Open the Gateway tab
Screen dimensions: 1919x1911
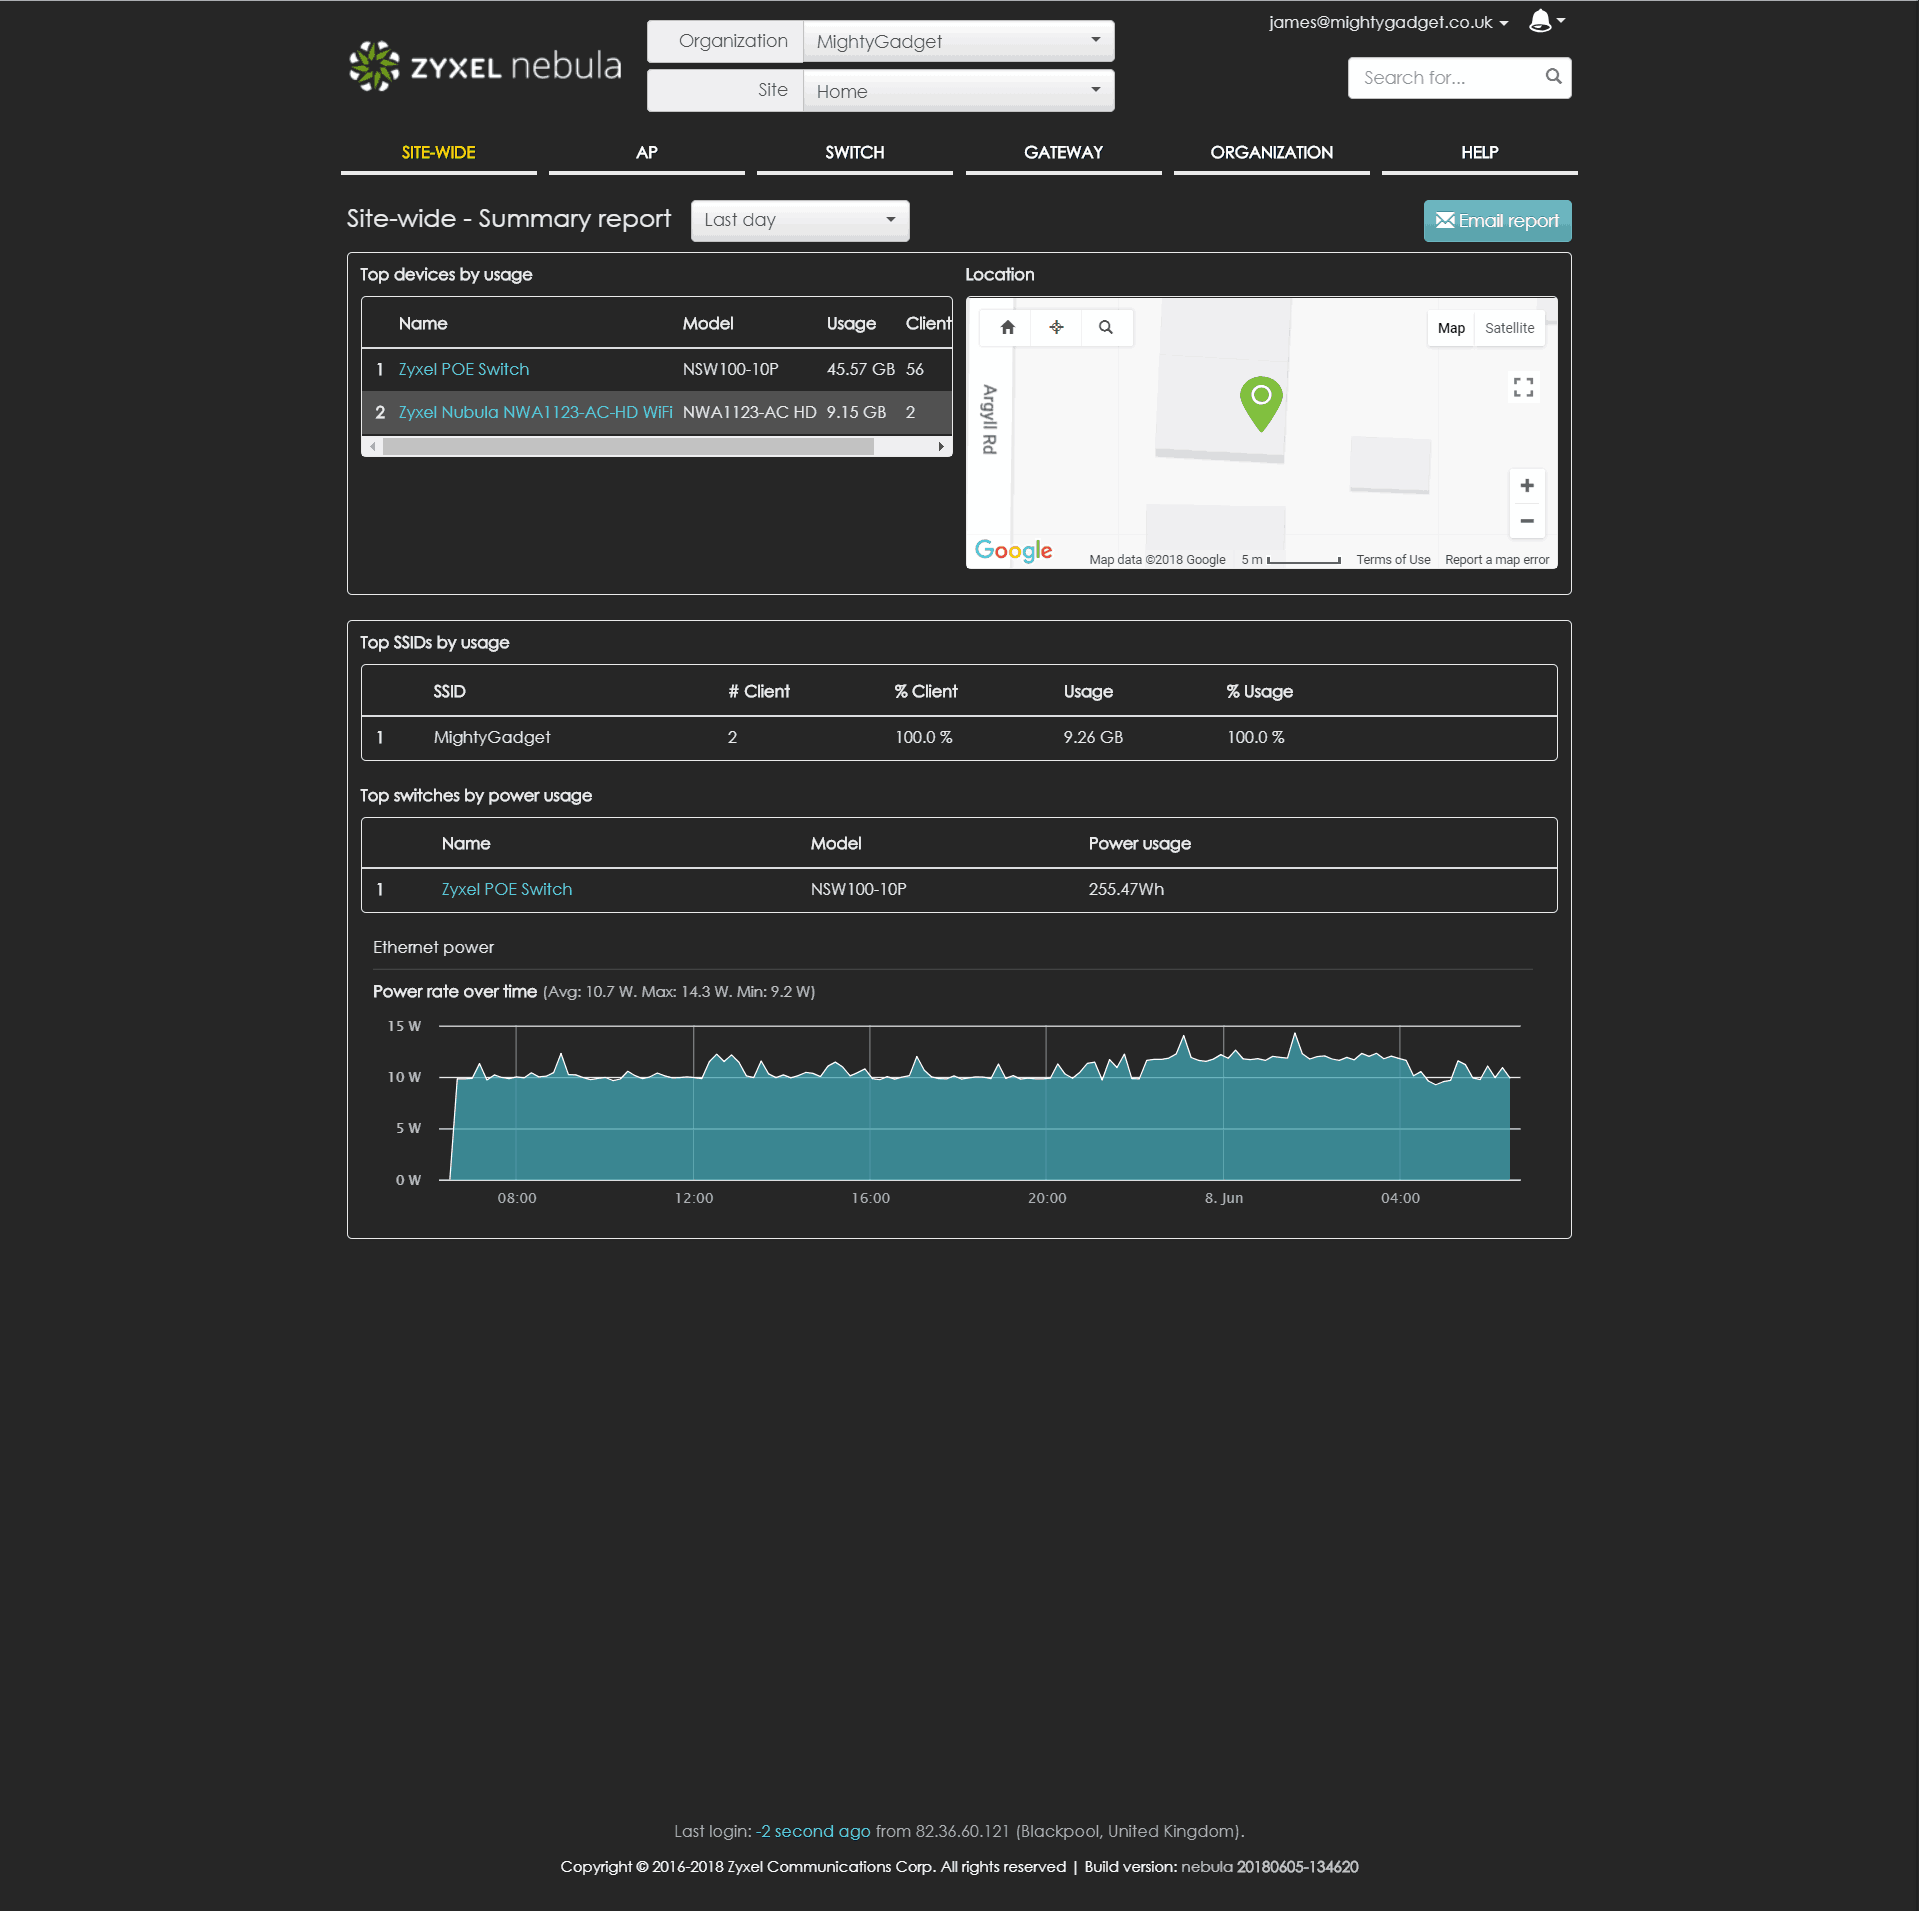click(x=1062, y=153)
